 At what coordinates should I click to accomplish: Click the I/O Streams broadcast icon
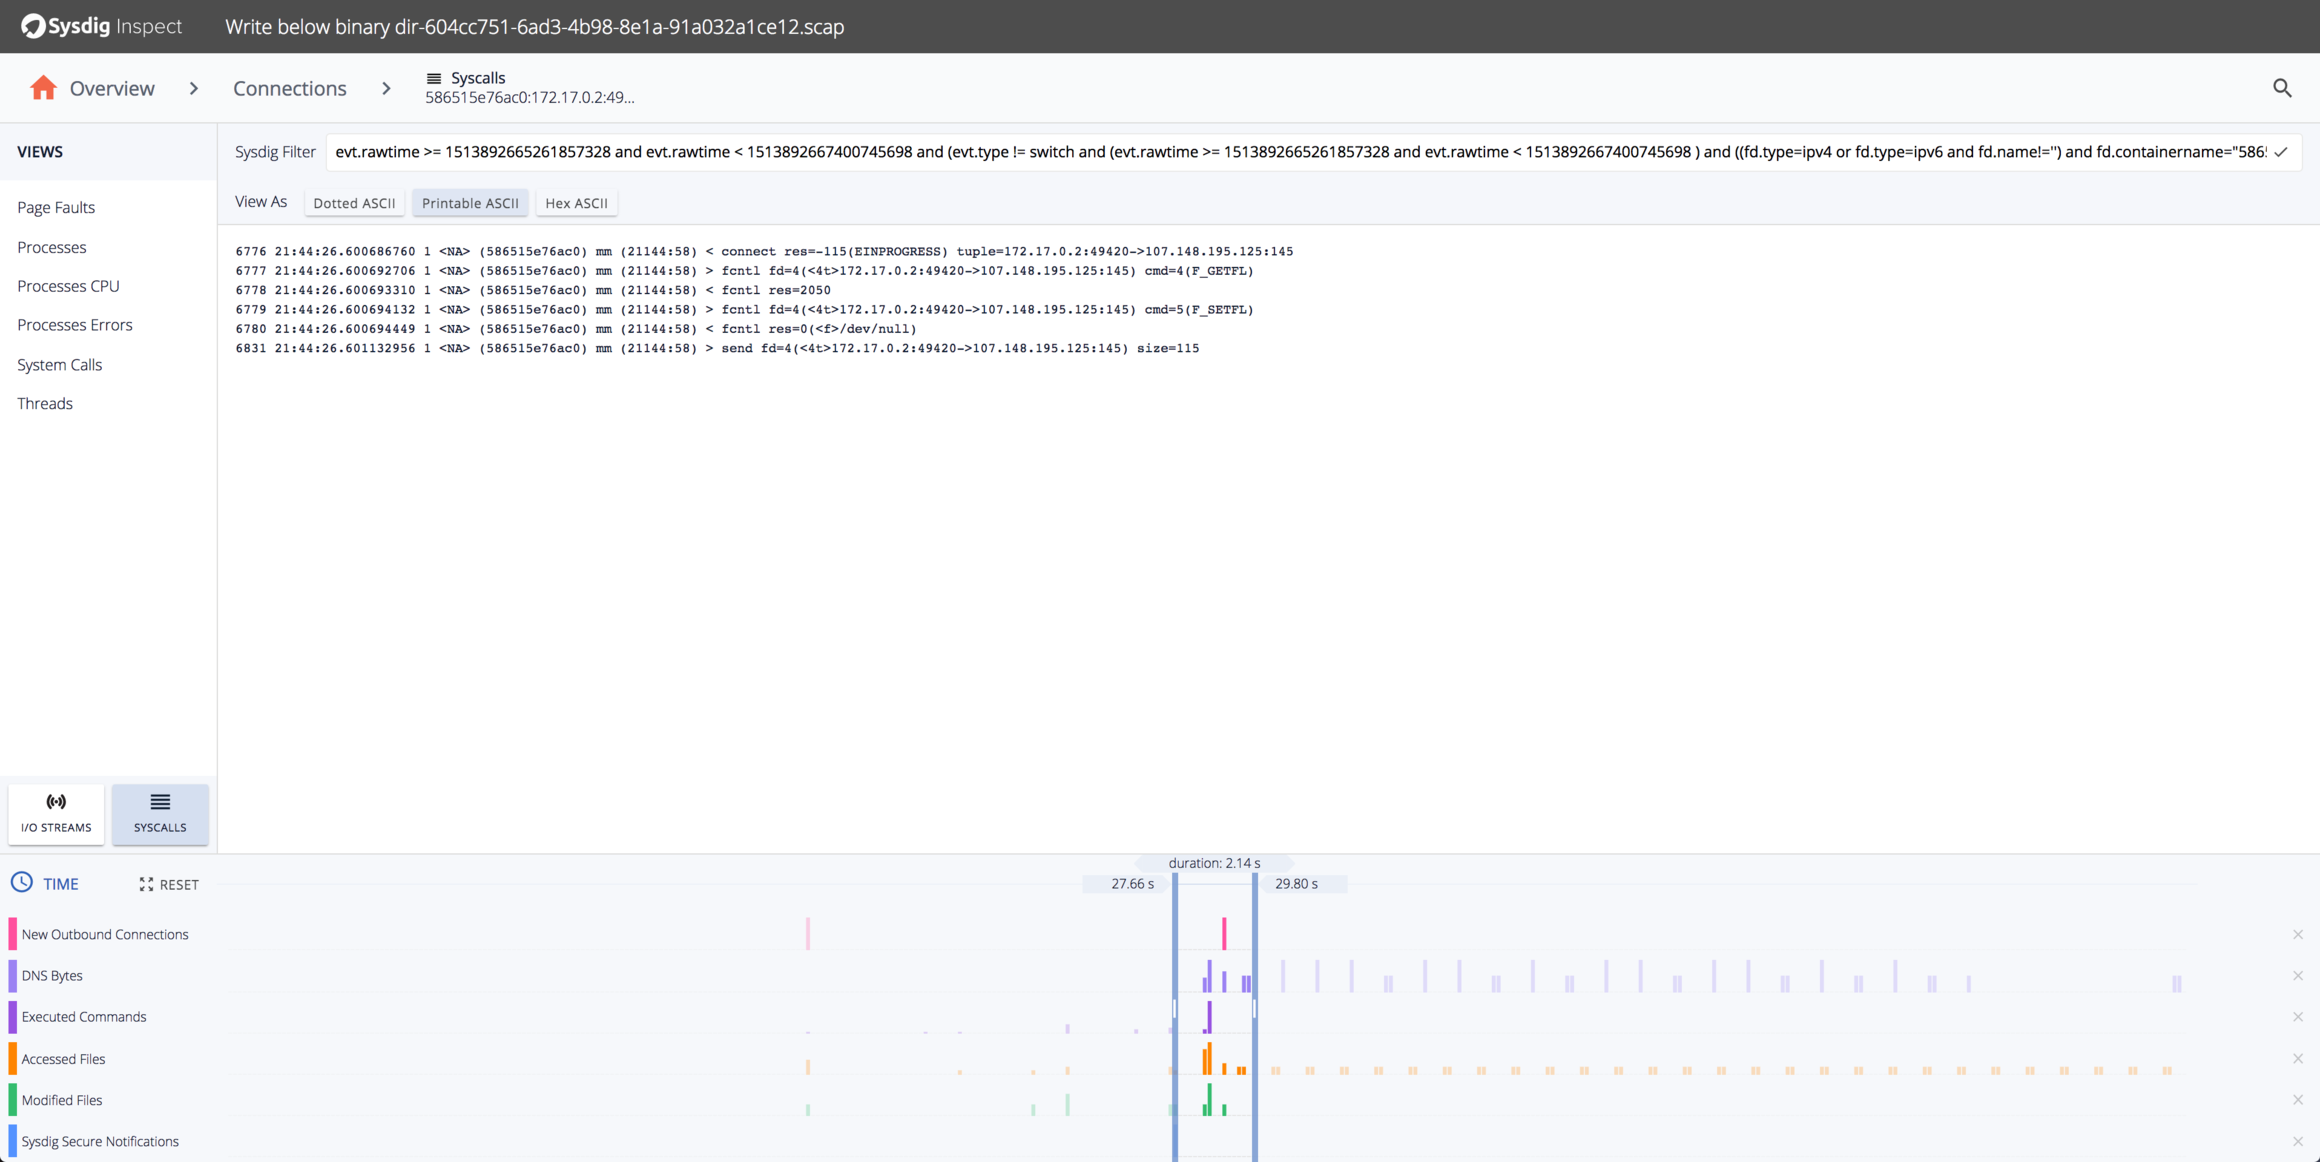[x=56, y=802]
